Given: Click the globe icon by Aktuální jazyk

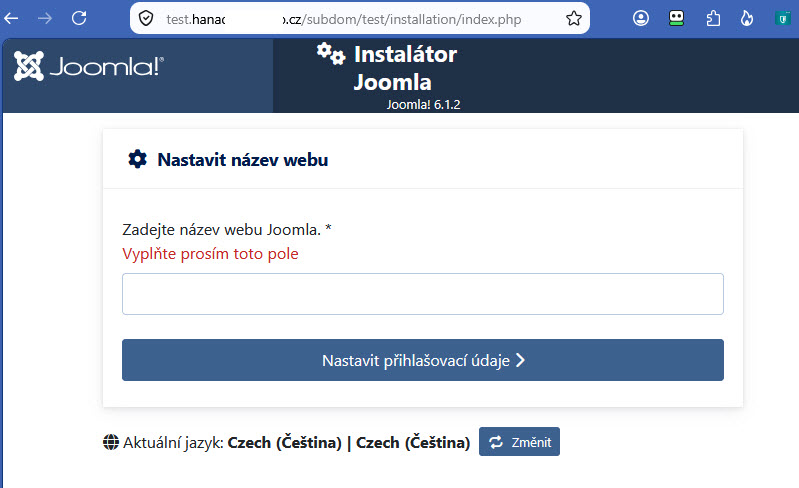Looking at the screenshot, I should pyautogui.click(x=111, y=442).
